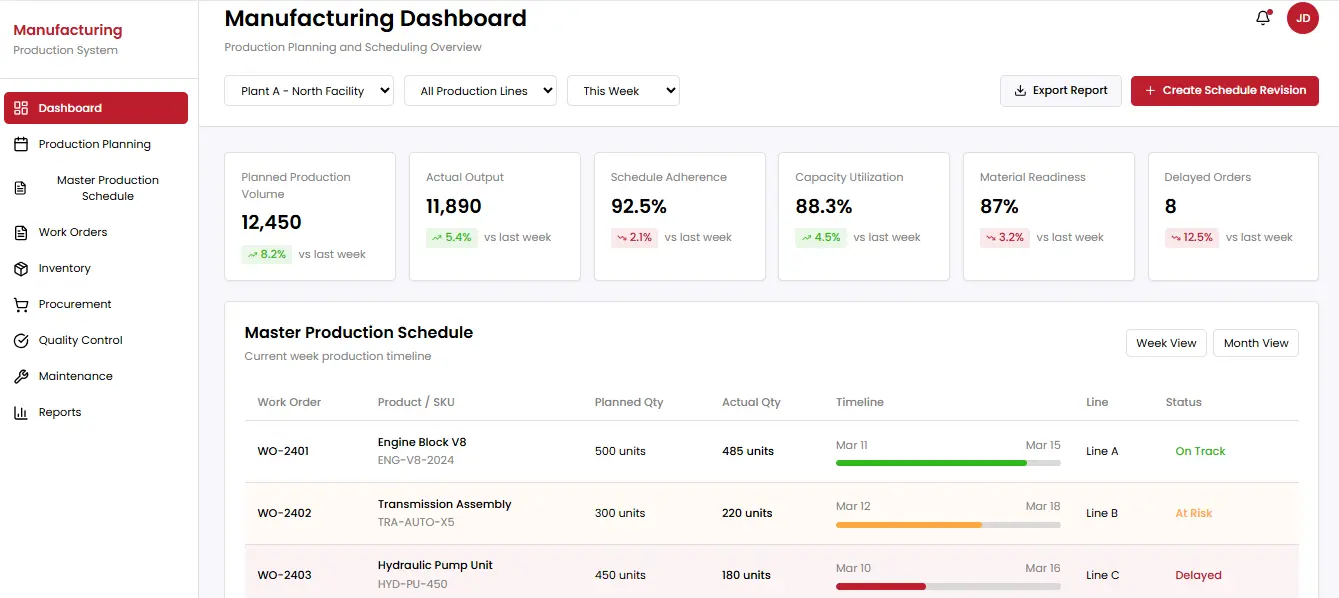Switch to Month View

[1255, 343]
